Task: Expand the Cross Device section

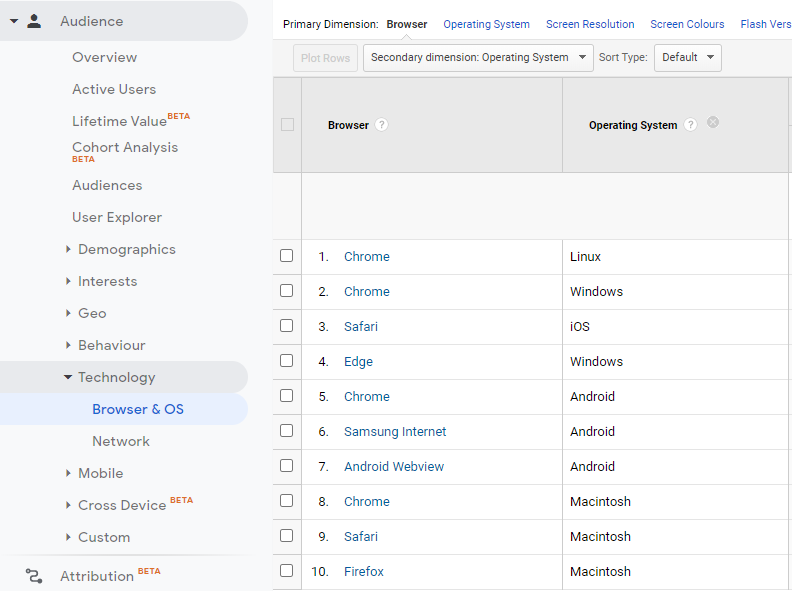Action: click(x=68, y=505)
